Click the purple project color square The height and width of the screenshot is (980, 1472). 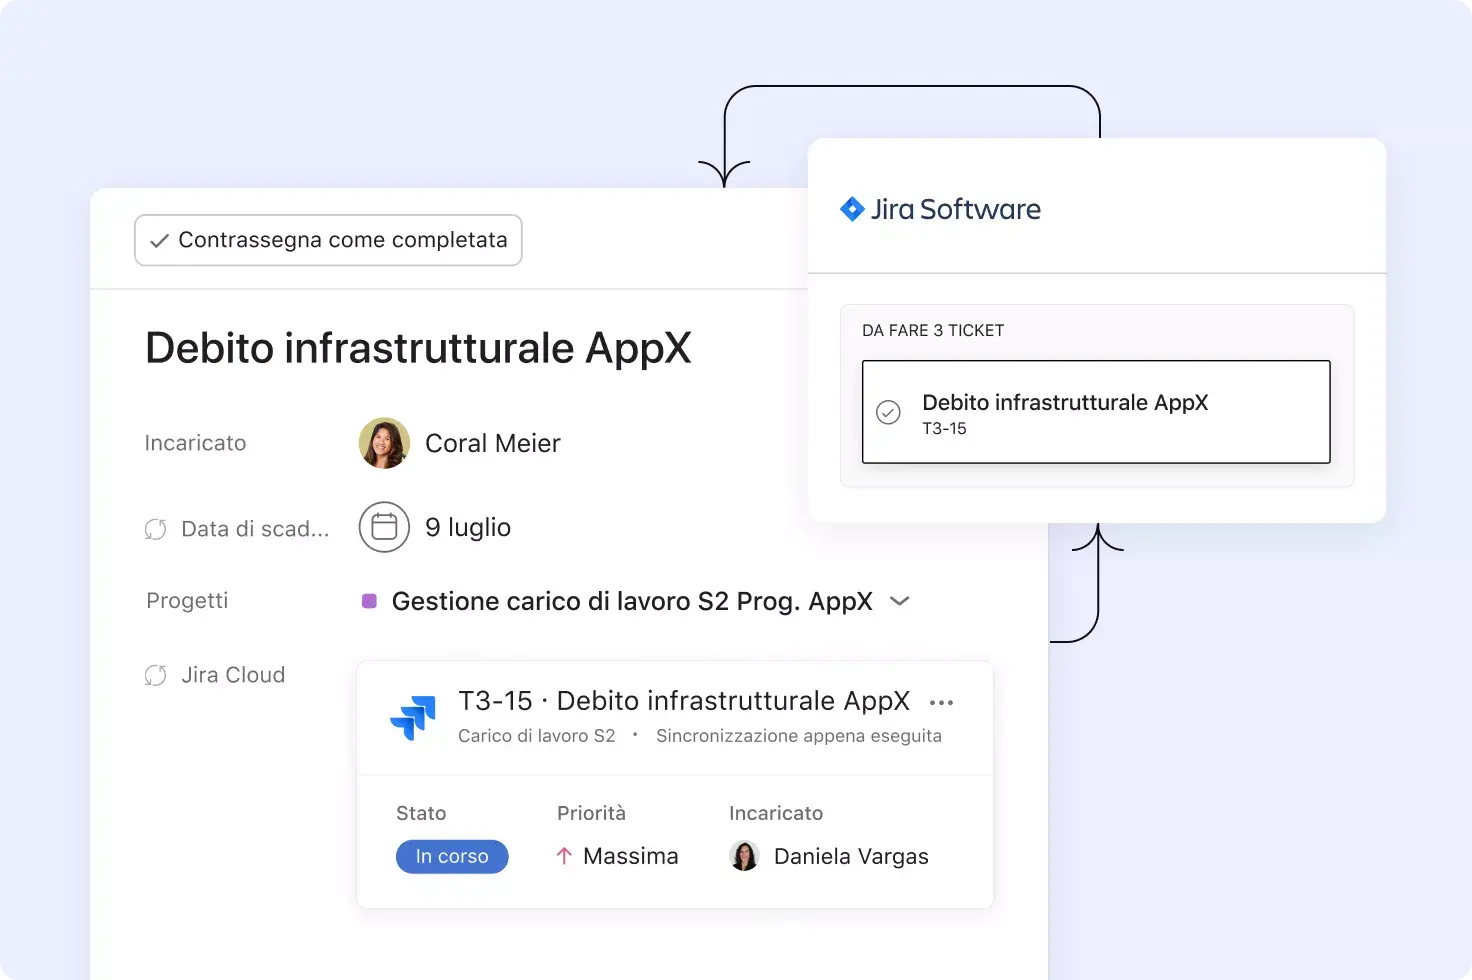coord(369,600)
